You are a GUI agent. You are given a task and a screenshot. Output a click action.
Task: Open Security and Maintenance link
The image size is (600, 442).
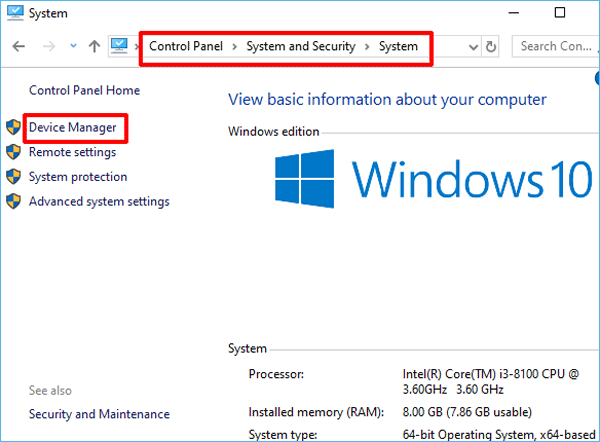click(x=99, y=414)
